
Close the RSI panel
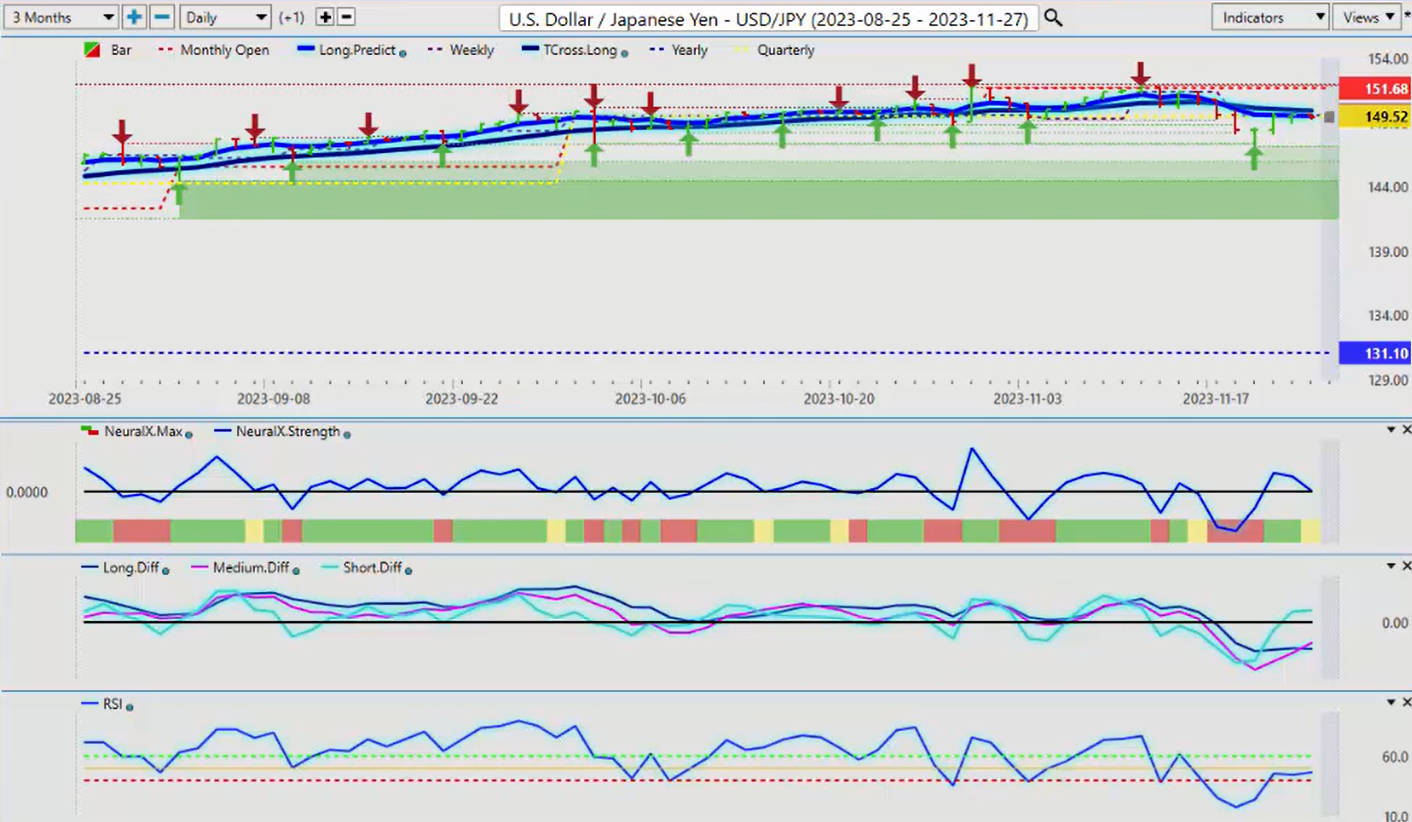[x=1405, y=704]
